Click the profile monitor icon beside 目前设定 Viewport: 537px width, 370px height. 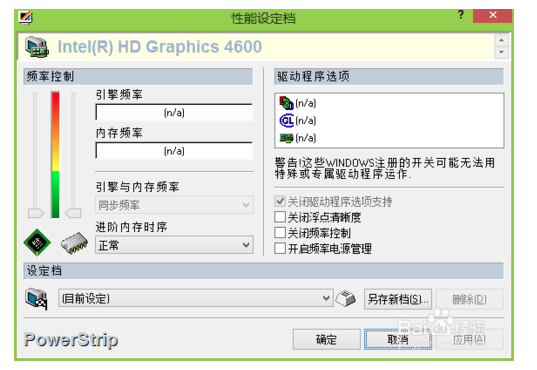coord(36,299)
